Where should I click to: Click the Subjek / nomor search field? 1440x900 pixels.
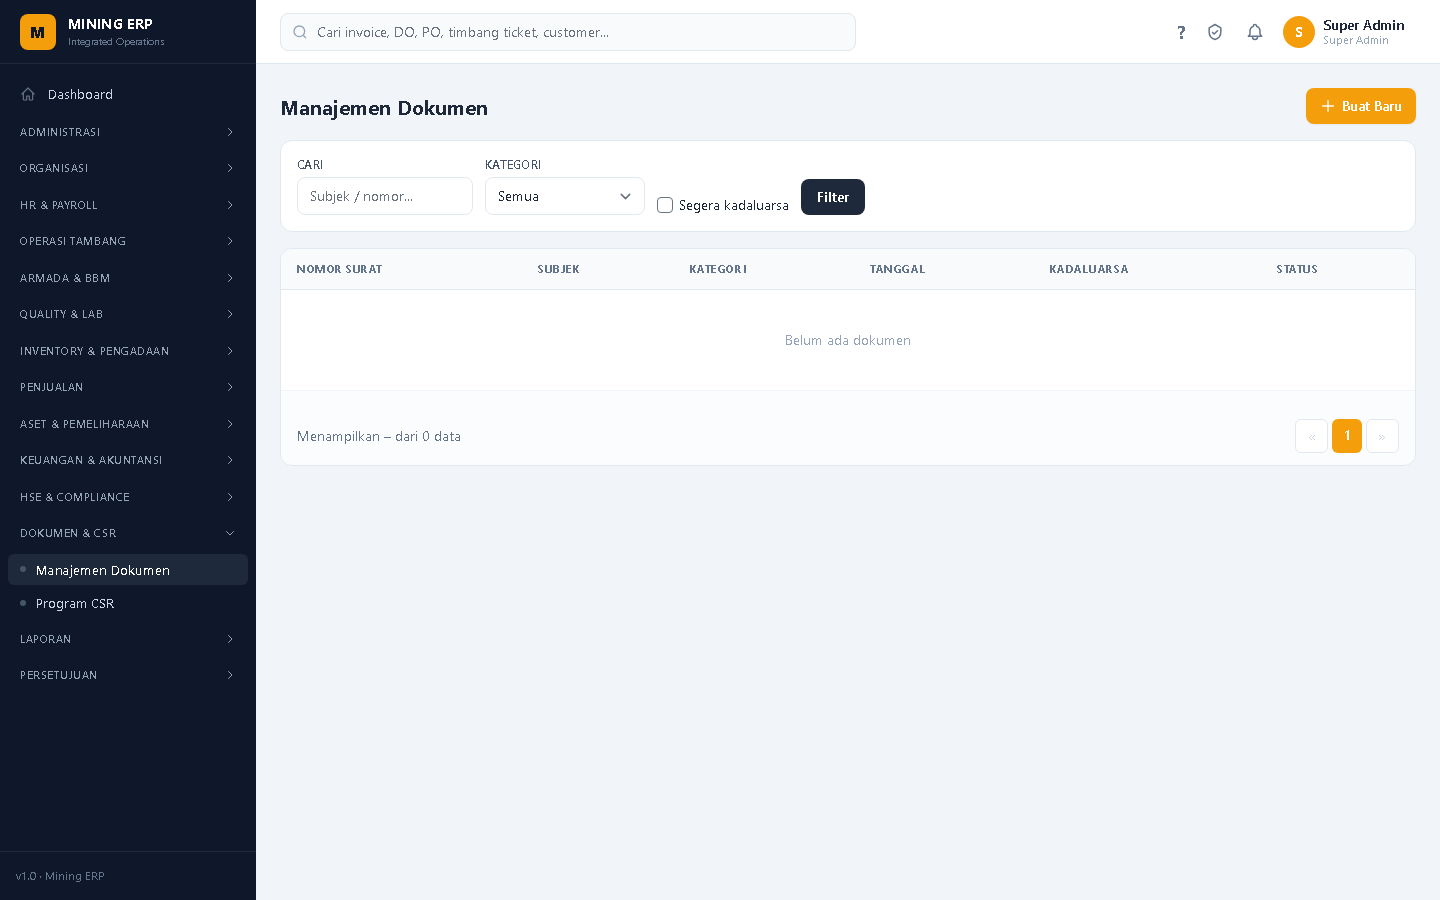coord(385,196)
